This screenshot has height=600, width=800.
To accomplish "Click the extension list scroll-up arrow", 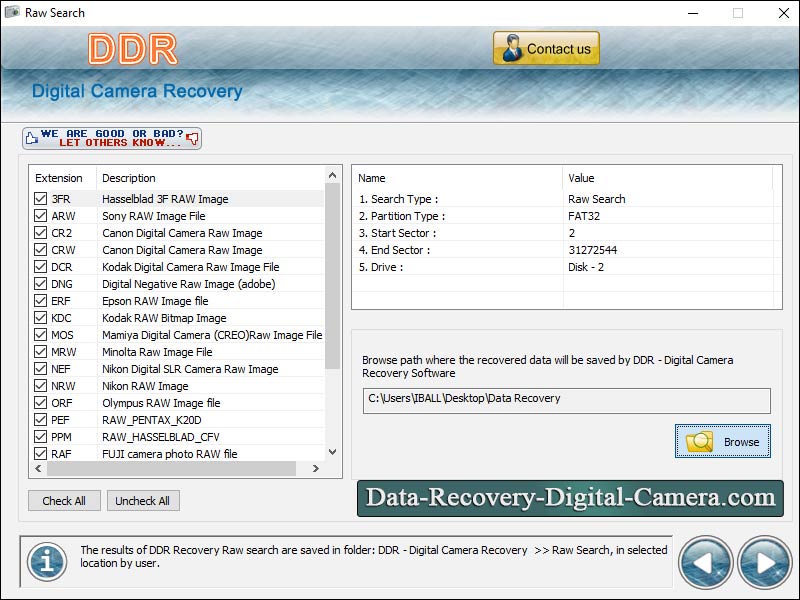I will [333, 176].
